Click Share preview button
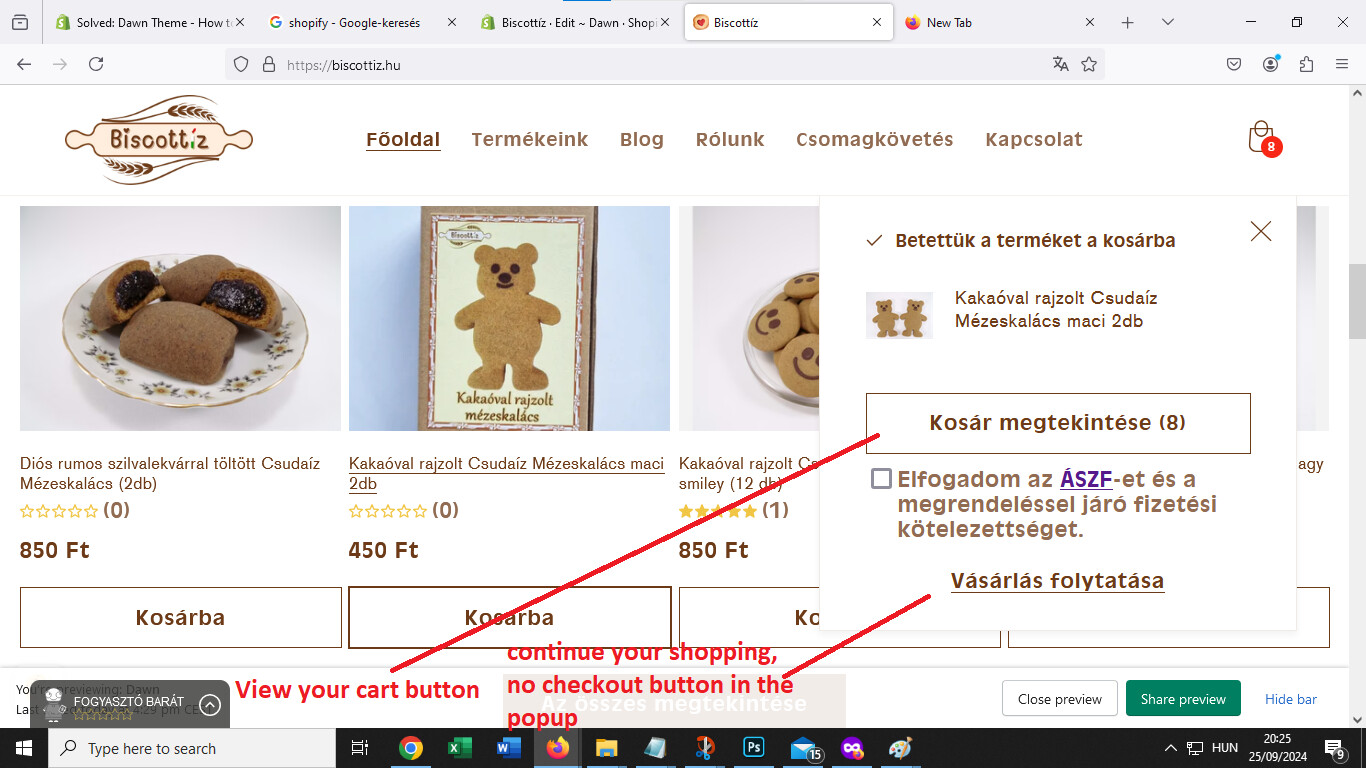Image resolution: width=1366 pixels, height=768 pixels. pyautogui.click(x=1183, y=699)
